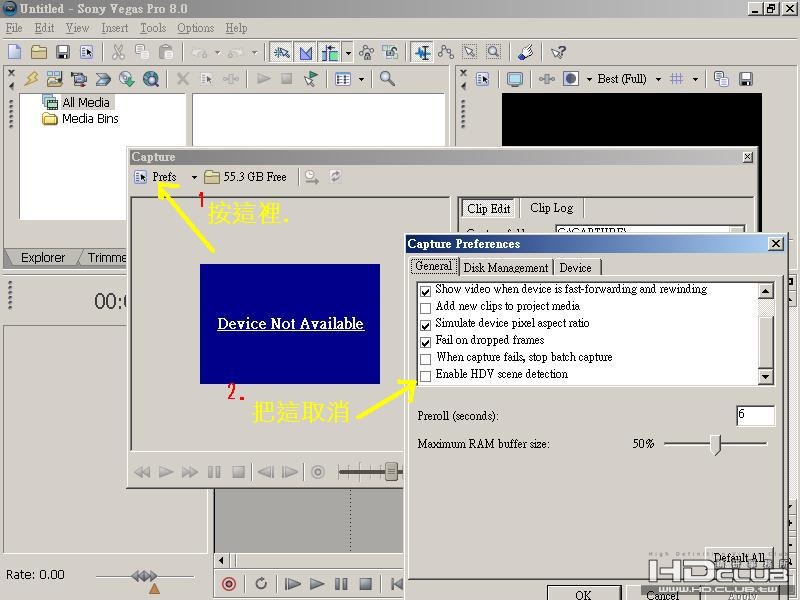Click Import Media icon in Project Media
Image resolution: width=800 pixels, height=600 pixels.
55,79
